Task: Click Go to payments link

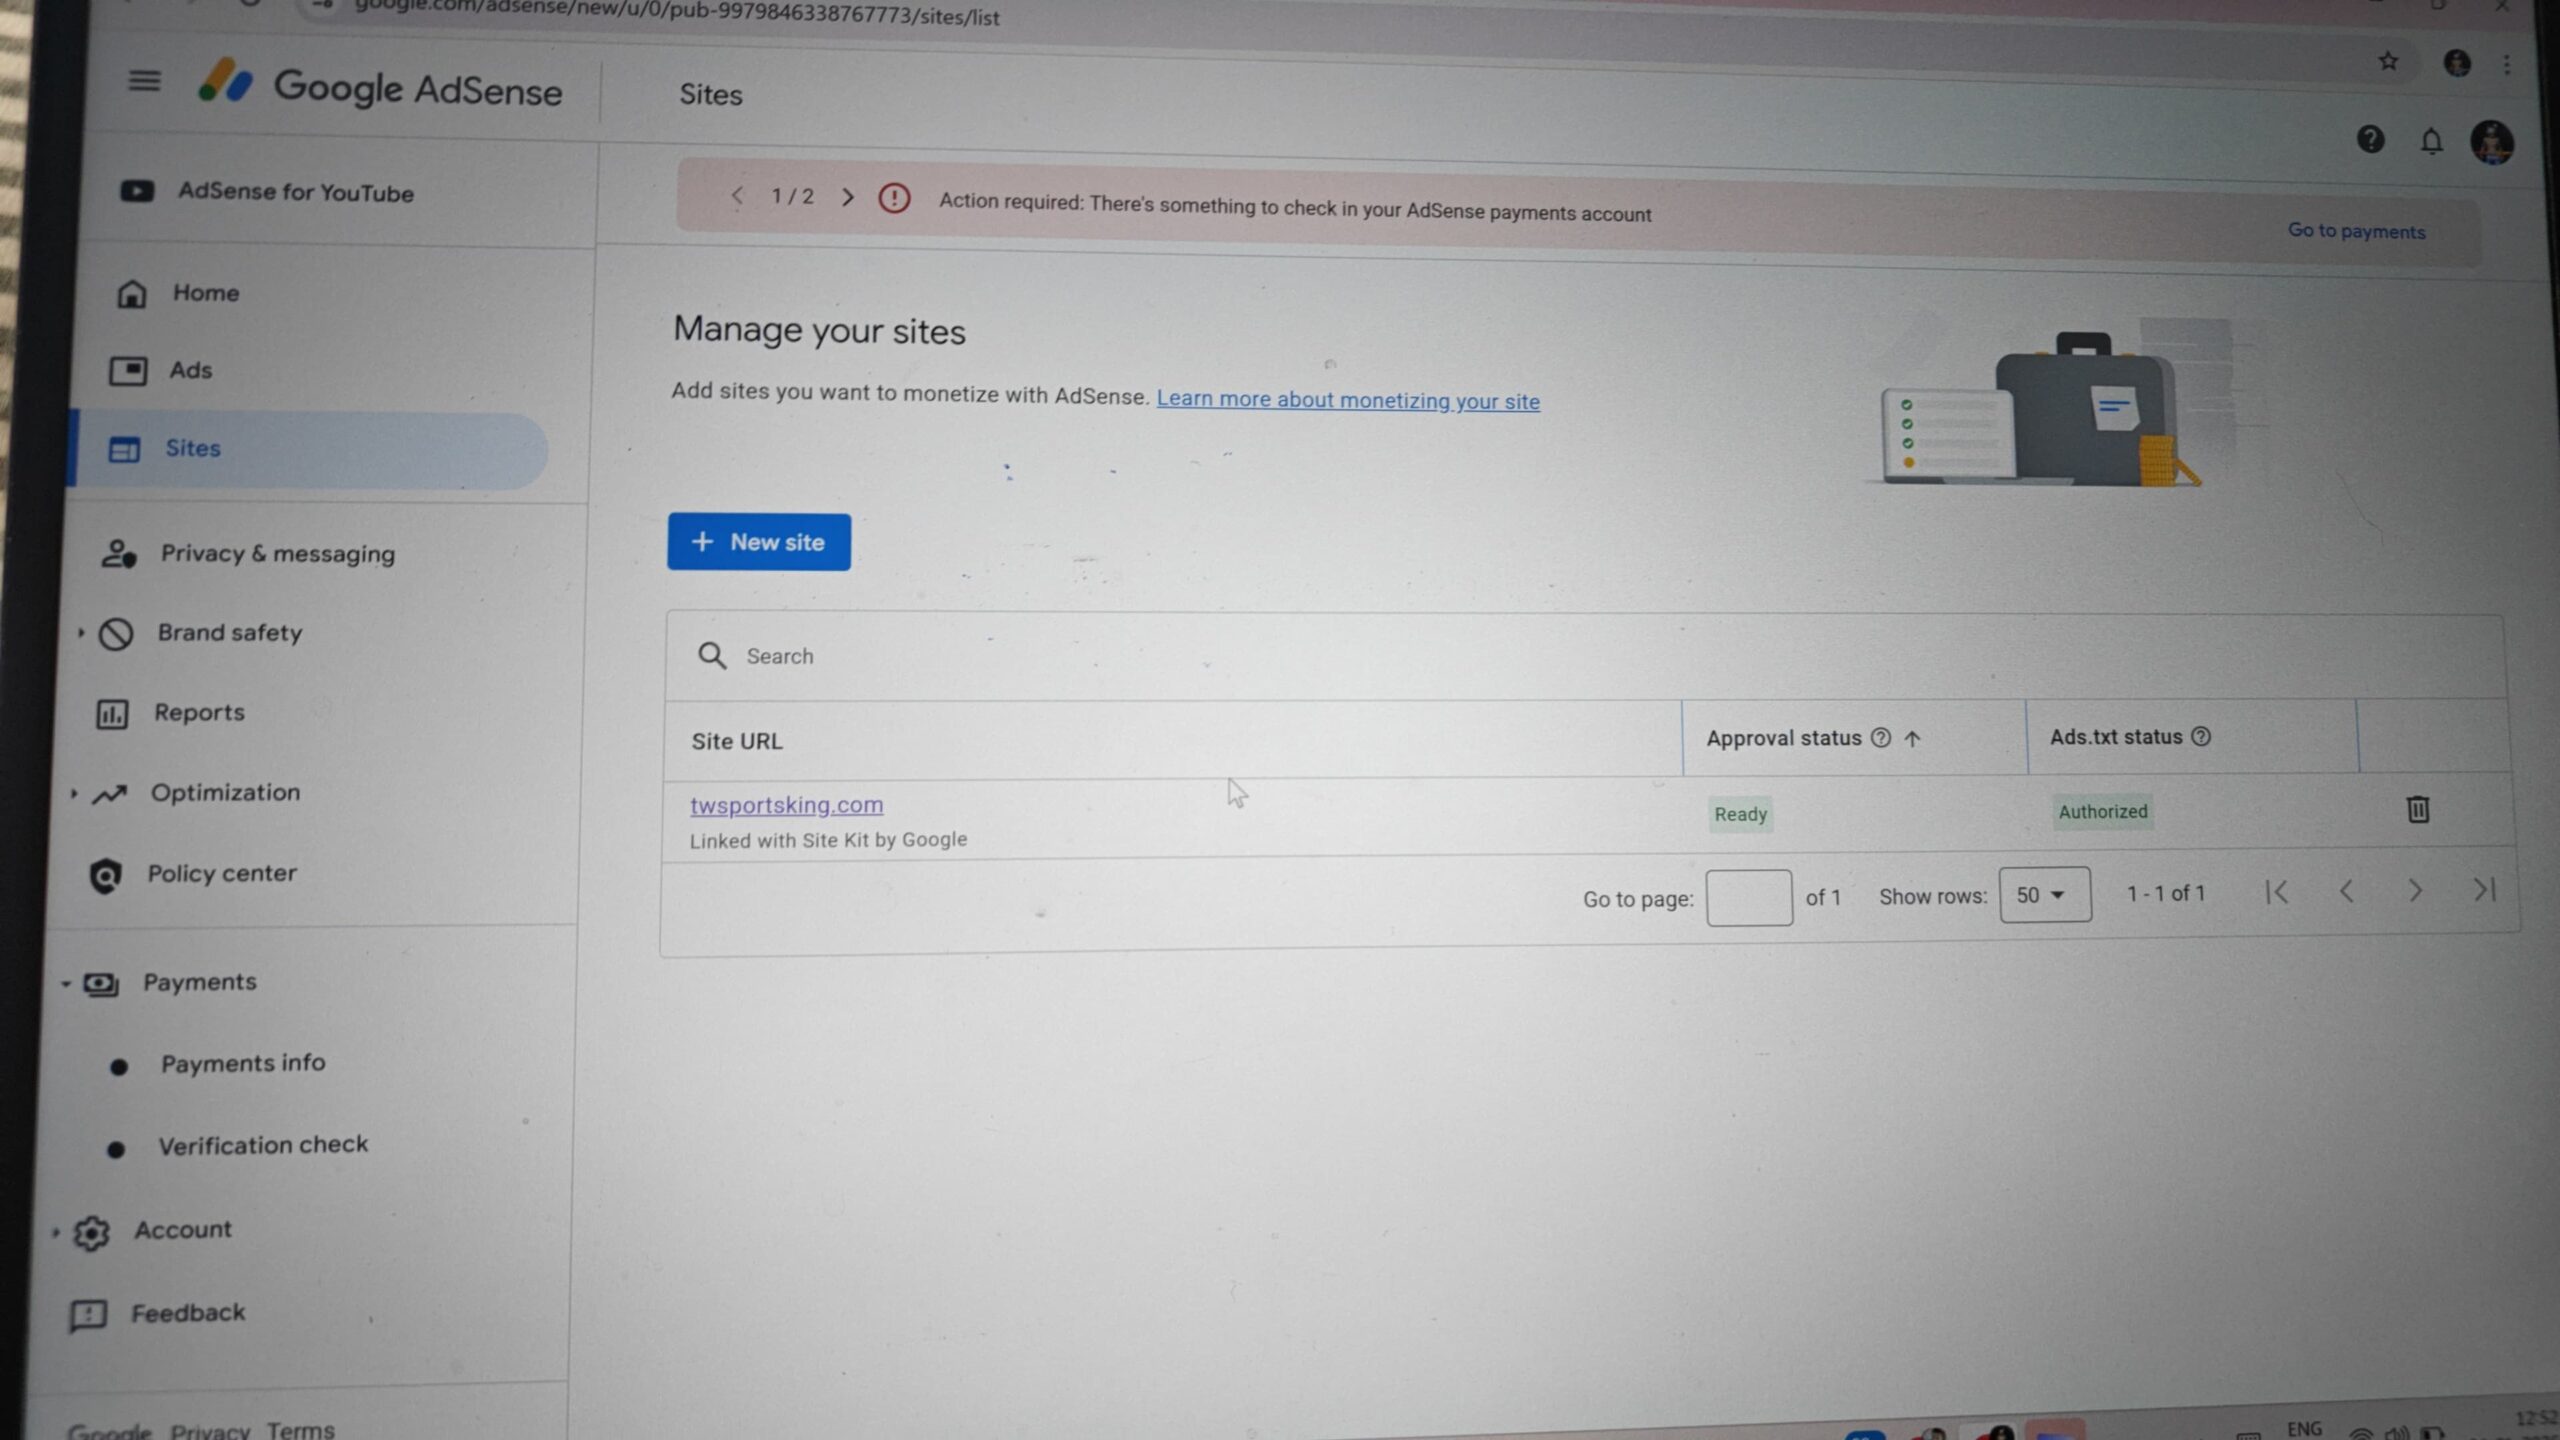Action: click(x=2356, y=231)
